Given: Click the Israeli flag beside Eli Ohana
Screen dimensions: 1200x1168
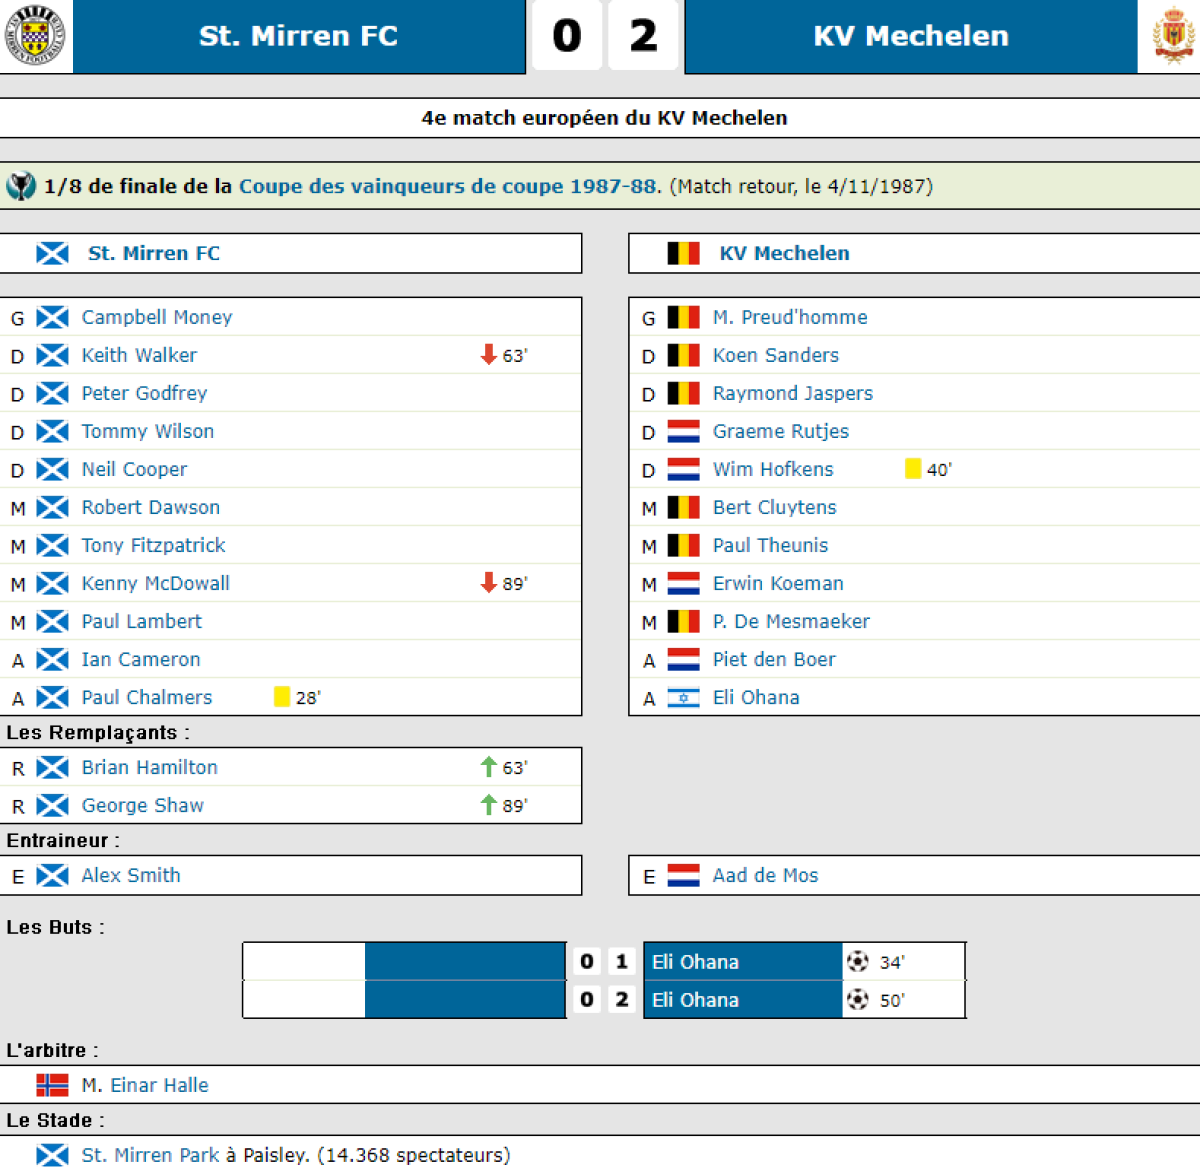Looking at the screenshot, I should point(683,698).
